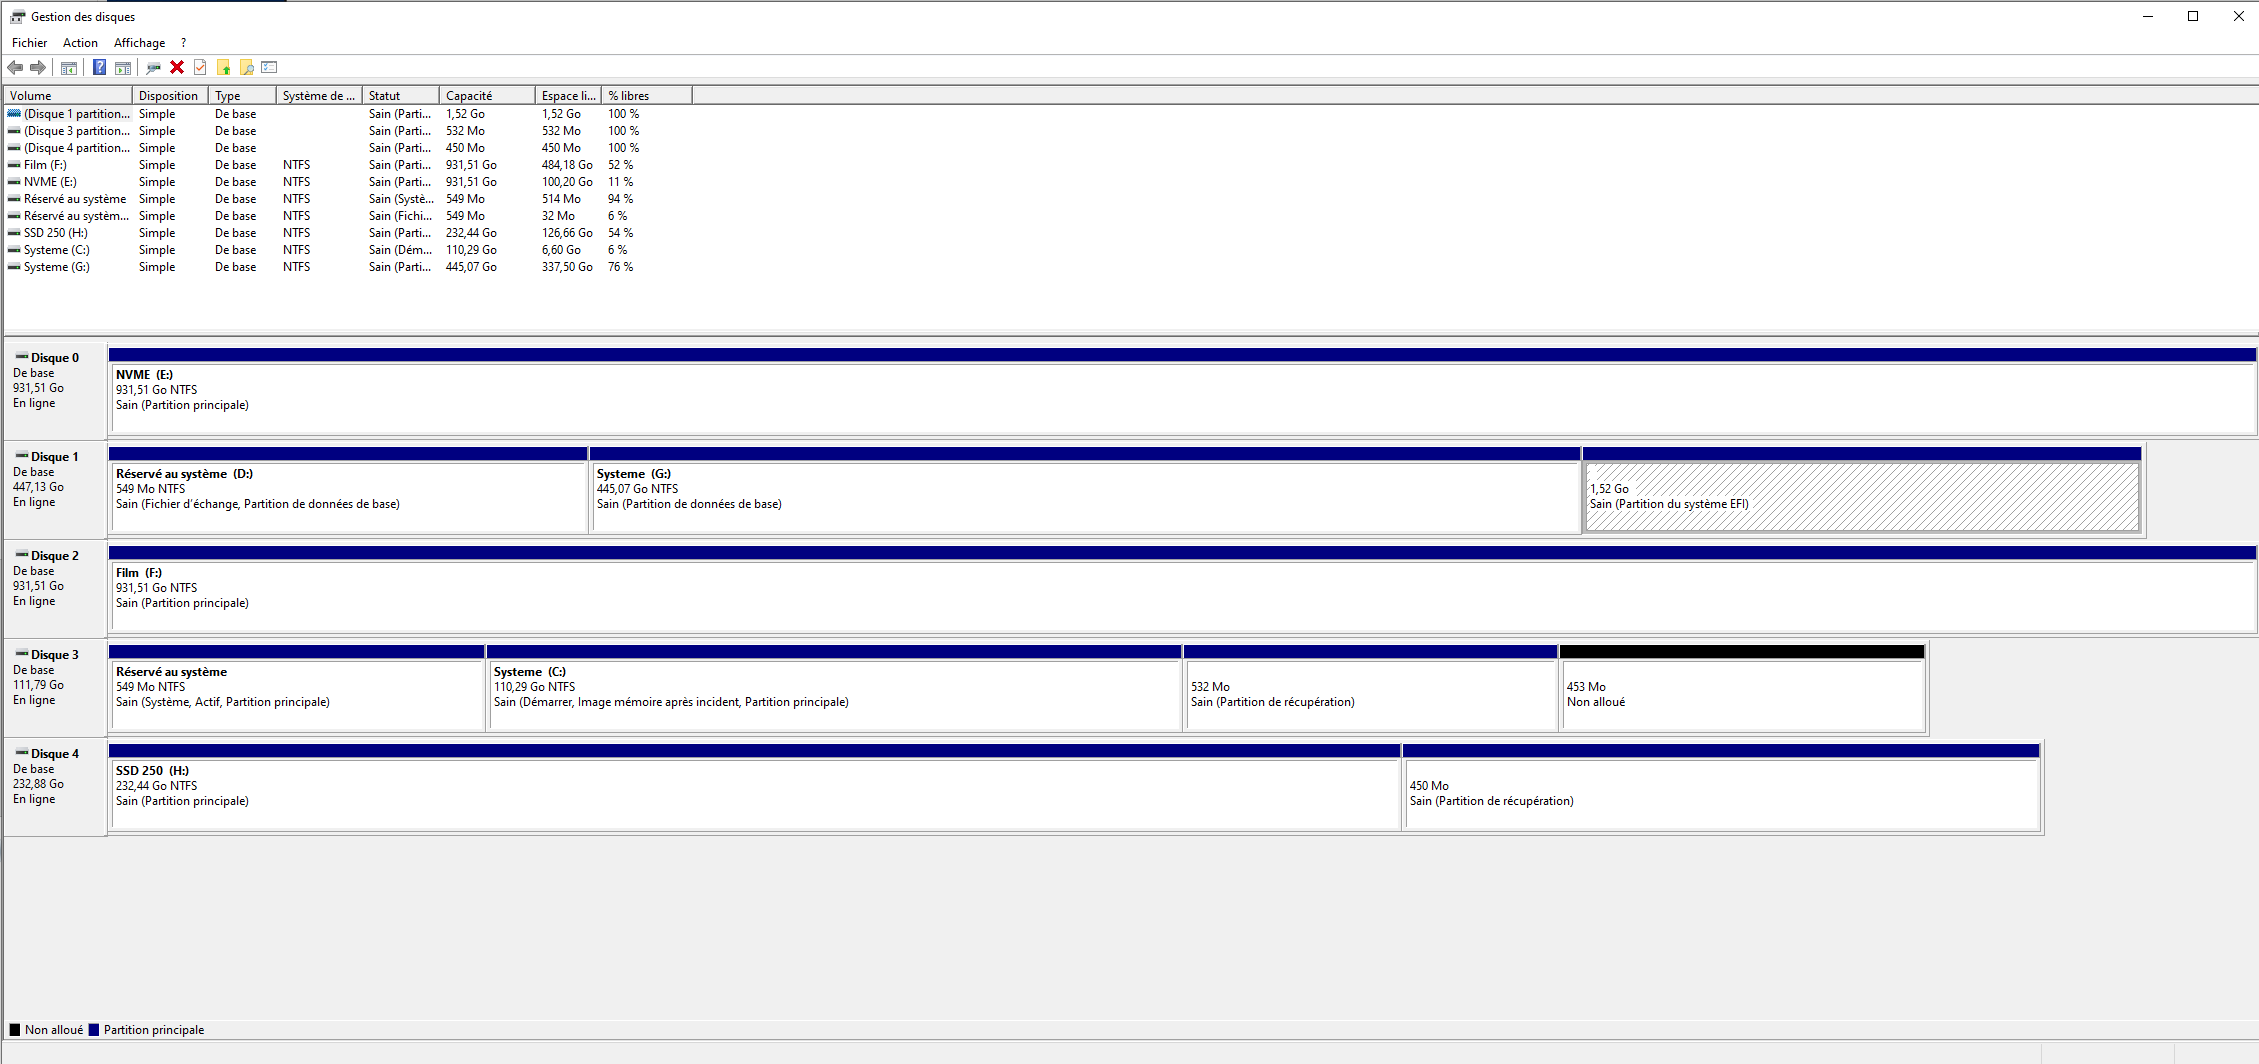2259x1064 pixels.
Task: Open the ? help menu
Action: [x=183, y=43]
